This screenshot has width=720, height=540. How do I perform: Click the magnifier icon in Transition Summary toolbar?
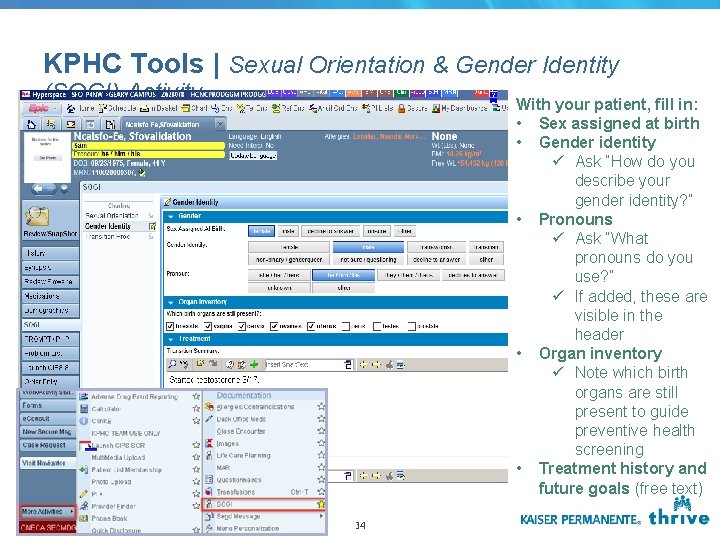tap(172, 365)
